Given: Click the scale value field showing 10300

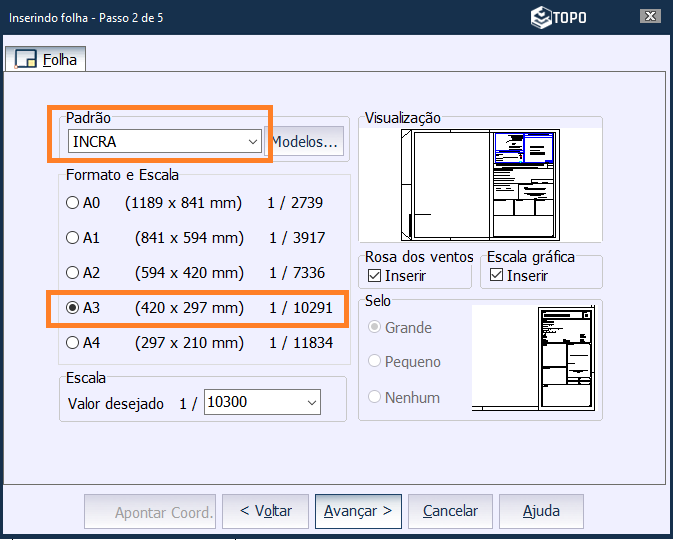Looking at the screenshot, I should click(x=250, y=403).
